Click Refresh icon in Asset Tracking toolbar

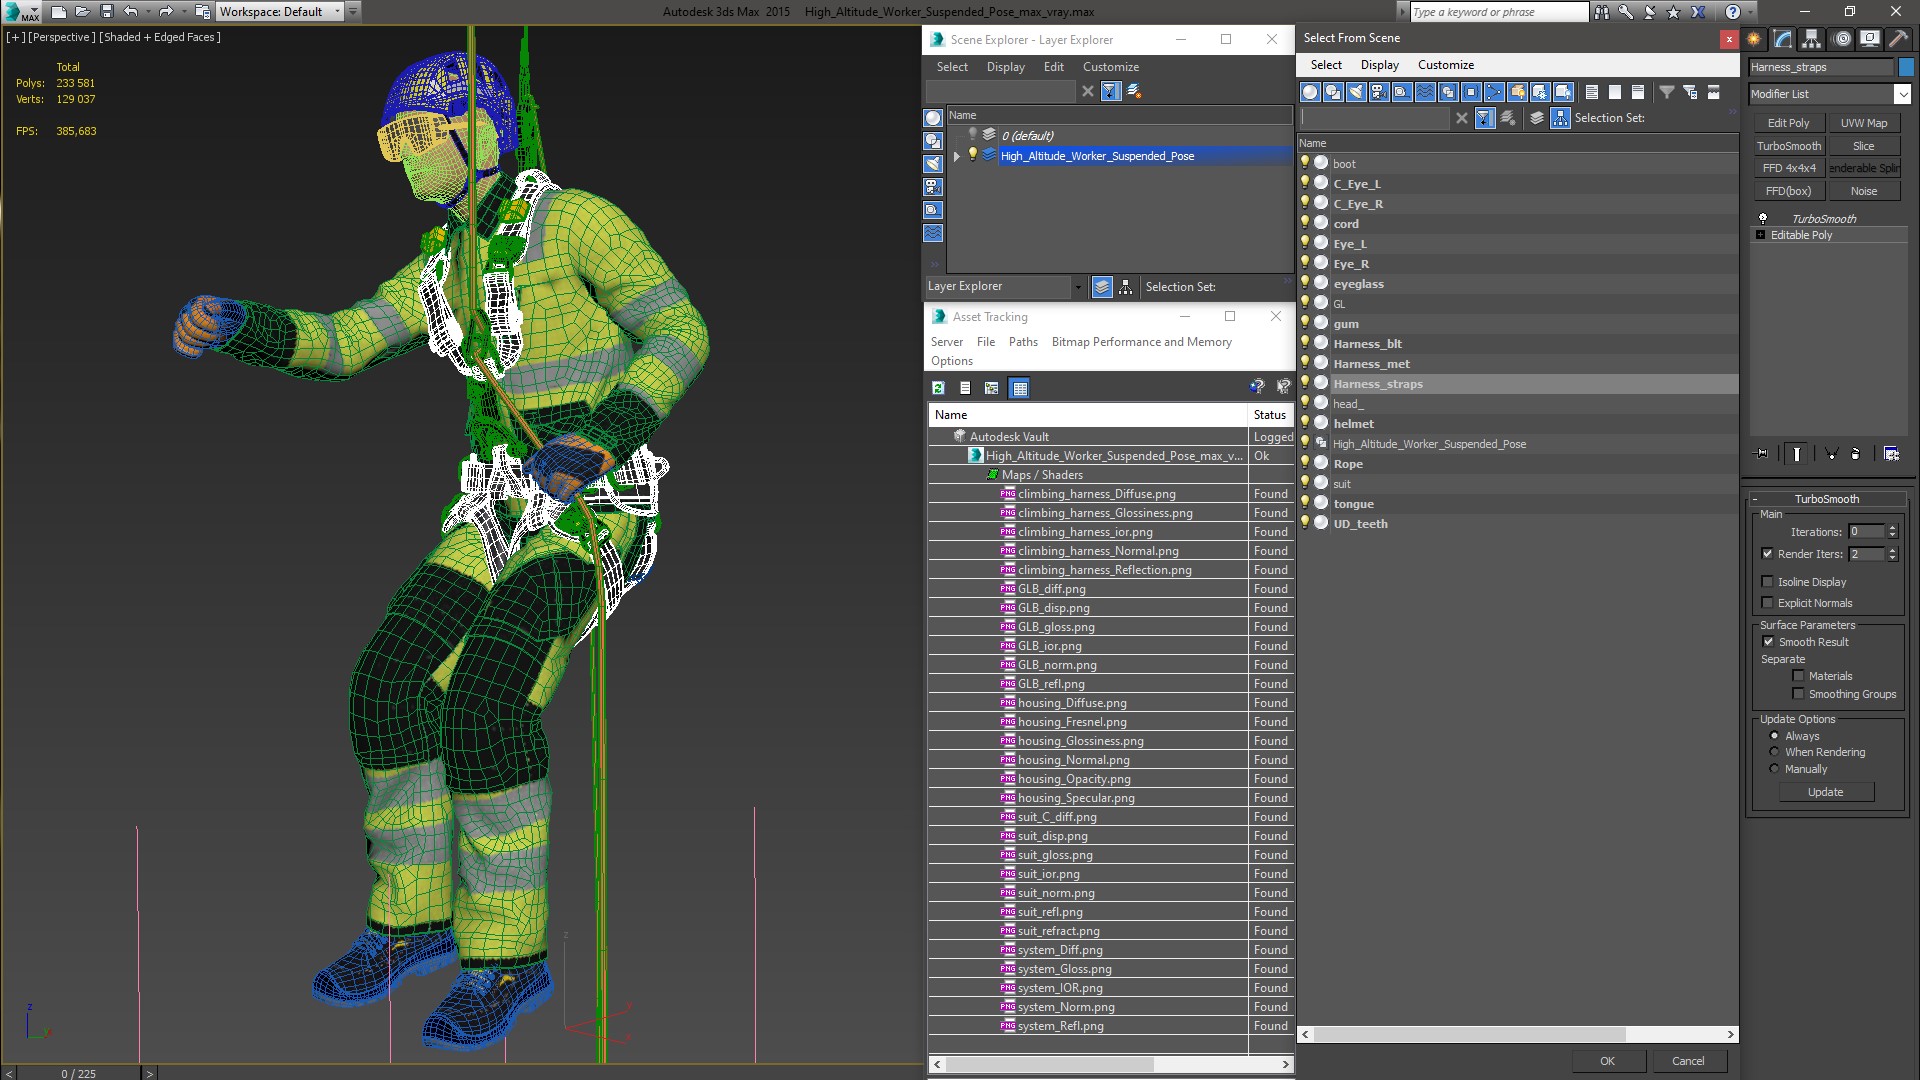click(938, 388)
